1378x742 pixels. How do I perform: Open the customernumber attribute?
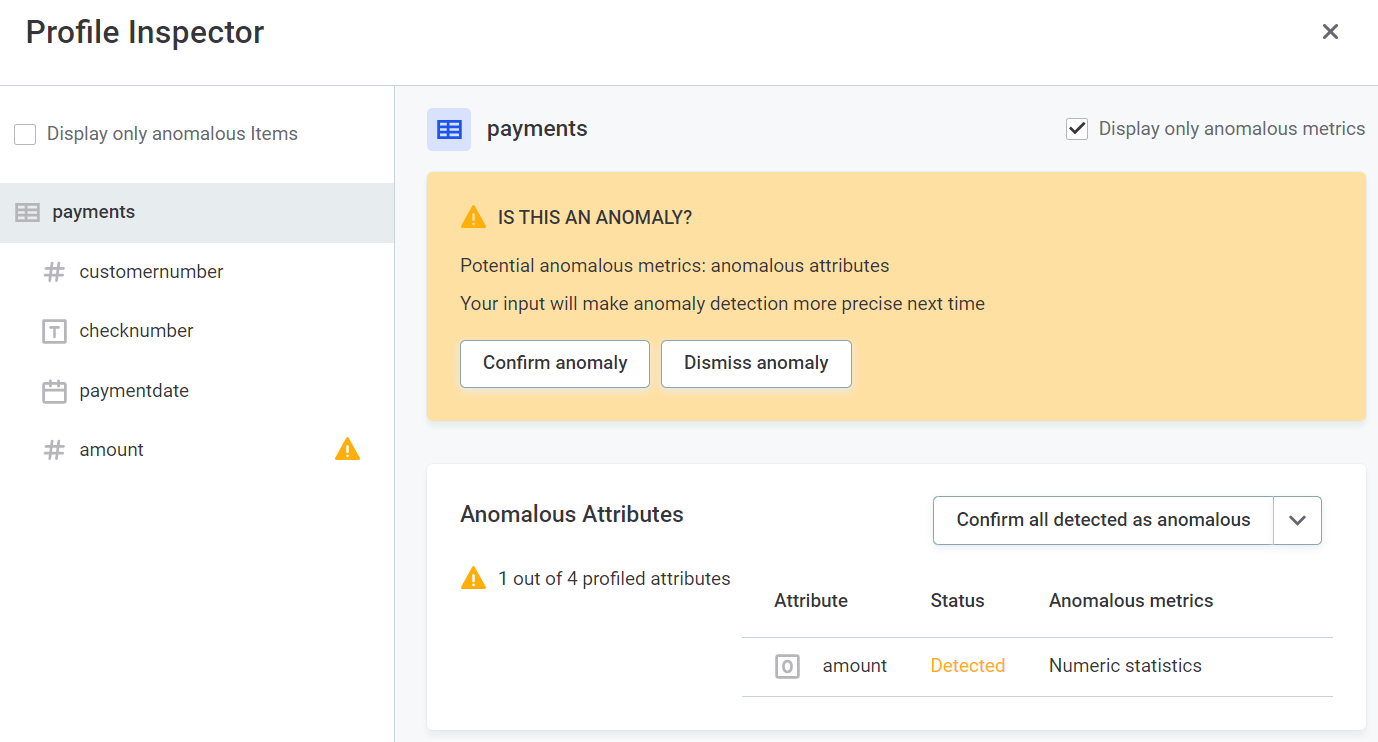[x=151, y=272]
